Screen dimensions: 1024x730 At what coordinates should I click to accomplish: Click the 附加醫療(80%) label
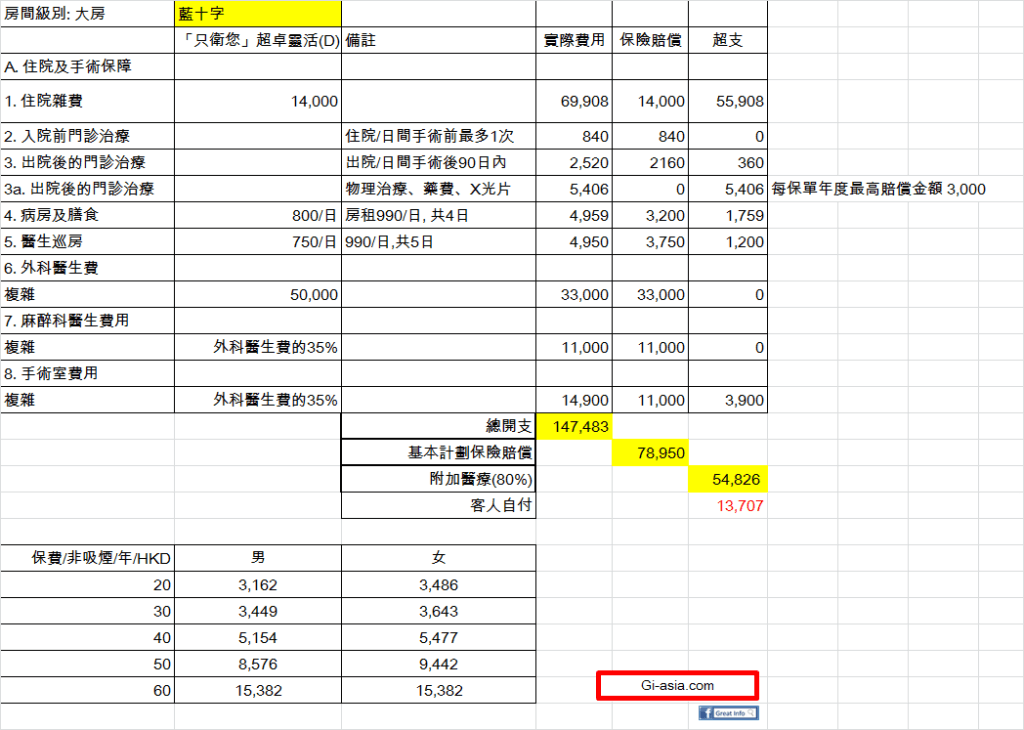pos(481,479)
